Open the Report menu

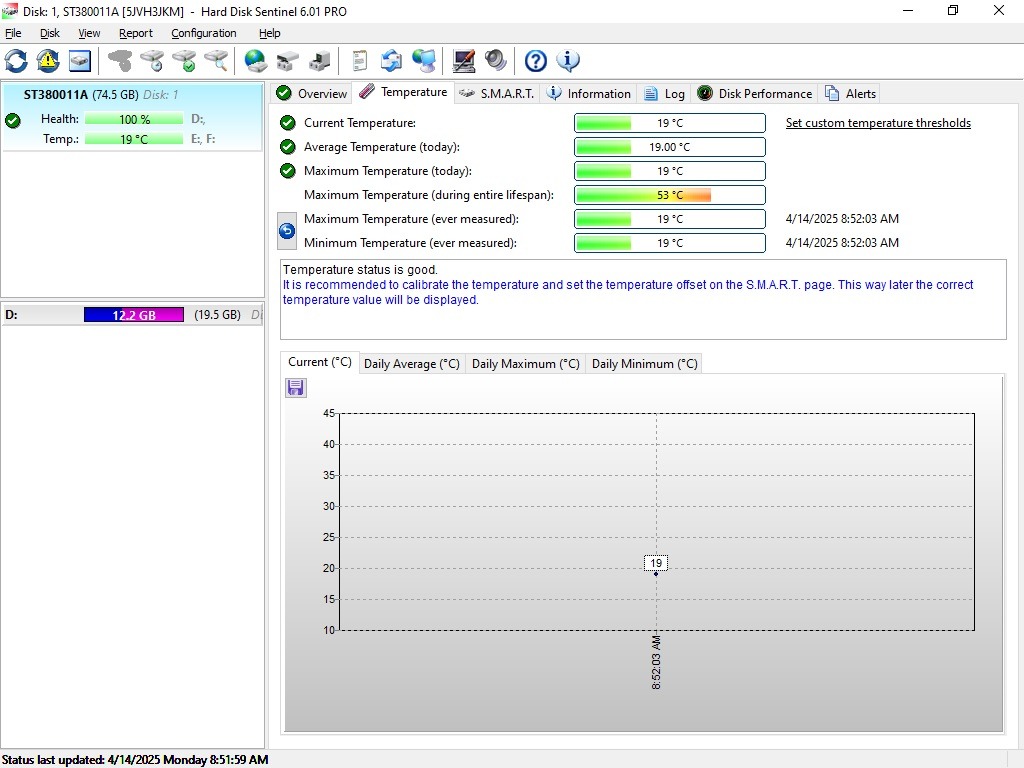coord(136,33)
